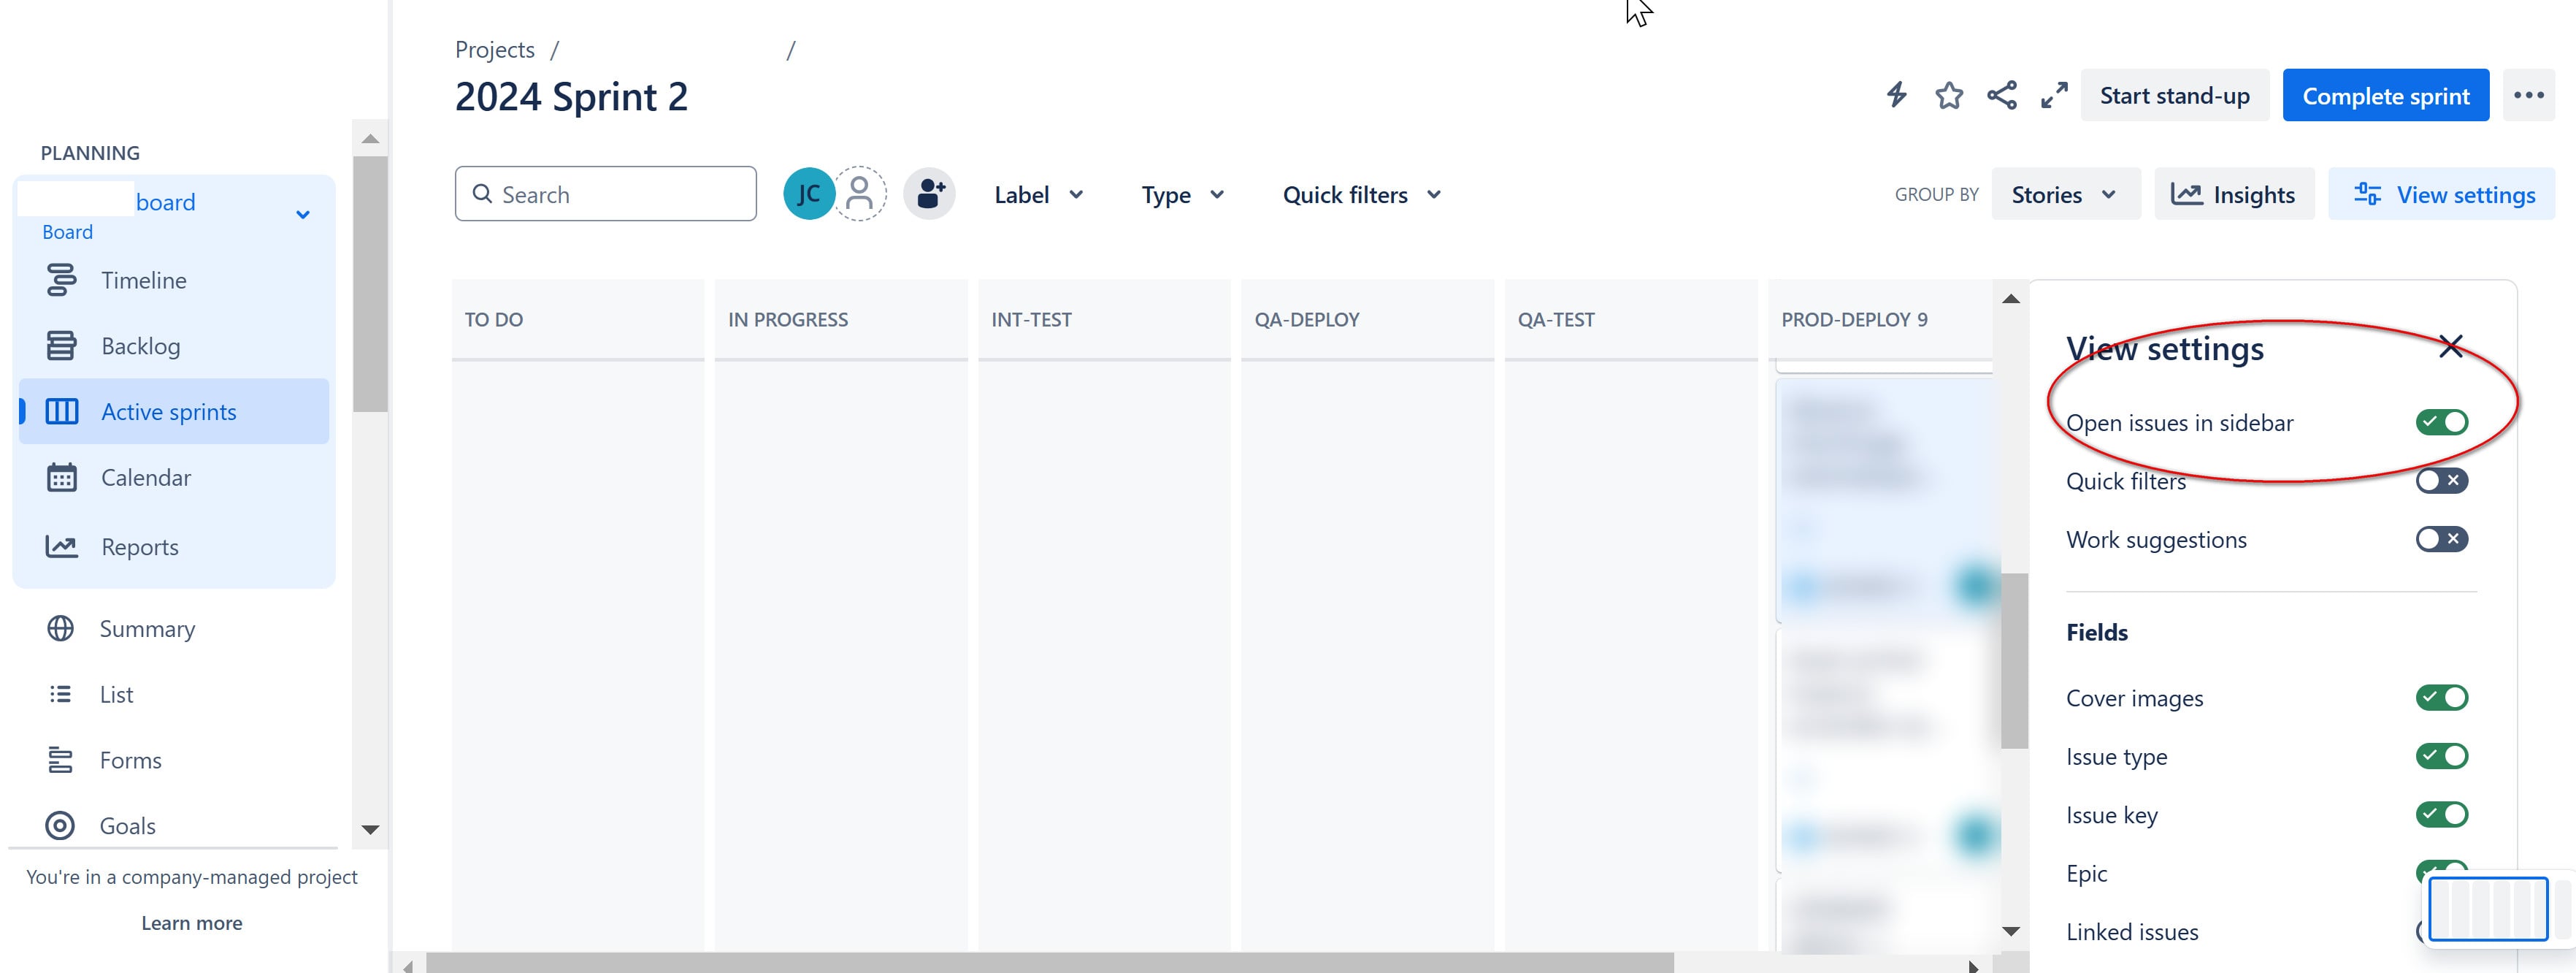Click the Backlog sidebar icon
Viewport: 2576px width, 973px height.
[61, 346]
